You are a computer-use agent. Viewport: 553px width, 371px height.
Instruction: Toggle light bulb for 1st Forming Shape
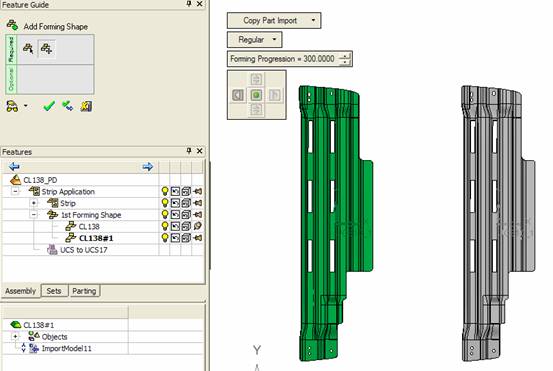[165, 214]
